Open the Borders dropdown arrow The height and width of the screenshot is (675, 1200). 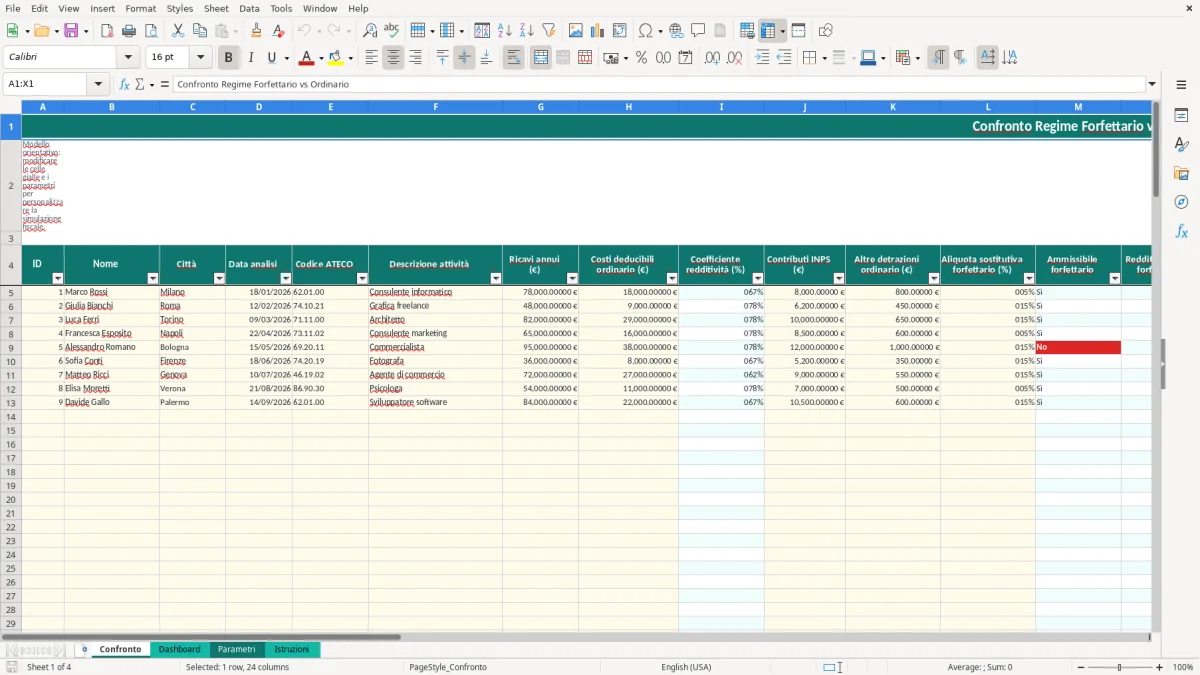(824, 58)
